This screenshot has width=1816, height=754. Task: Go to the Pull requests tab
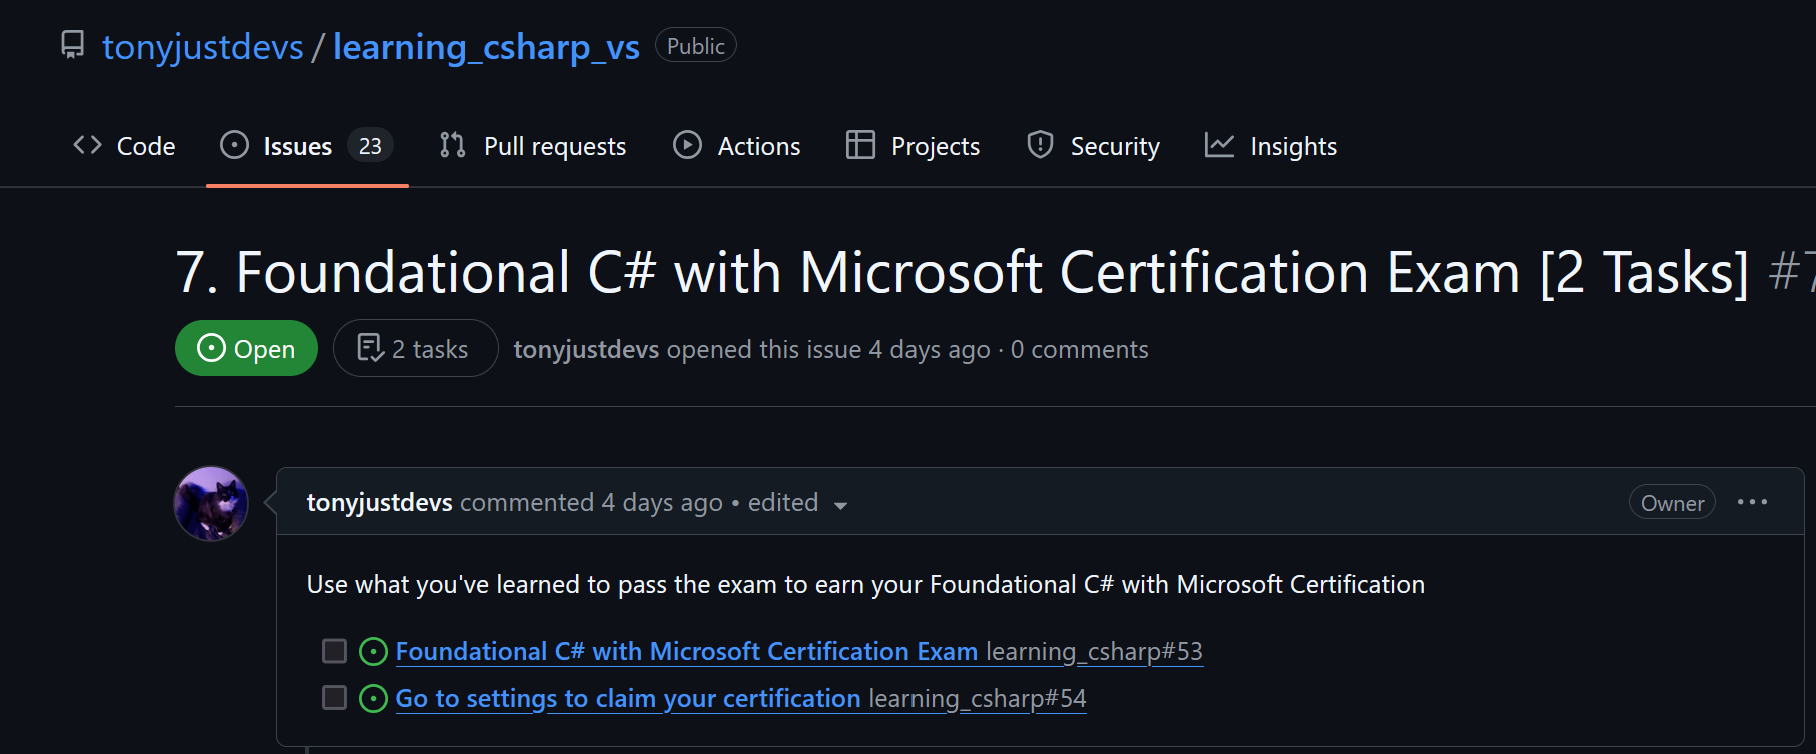[532, 146]
